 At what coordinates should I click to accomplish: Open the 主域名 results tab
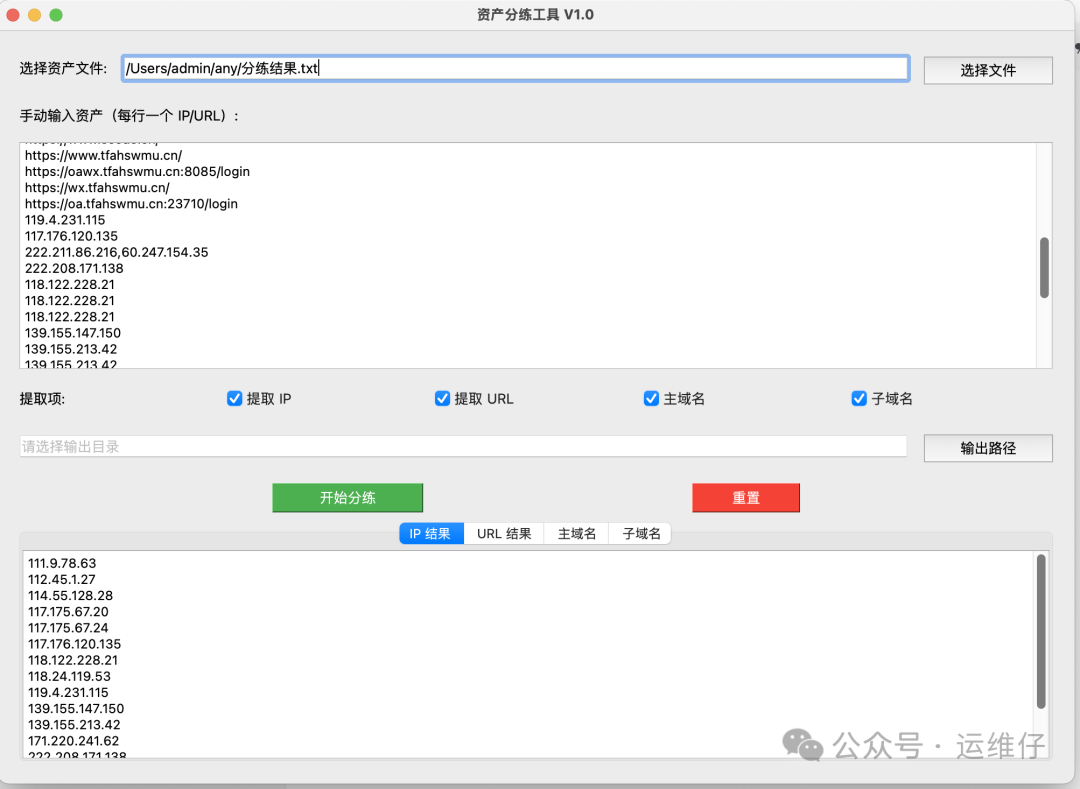[x=577, y=534]
